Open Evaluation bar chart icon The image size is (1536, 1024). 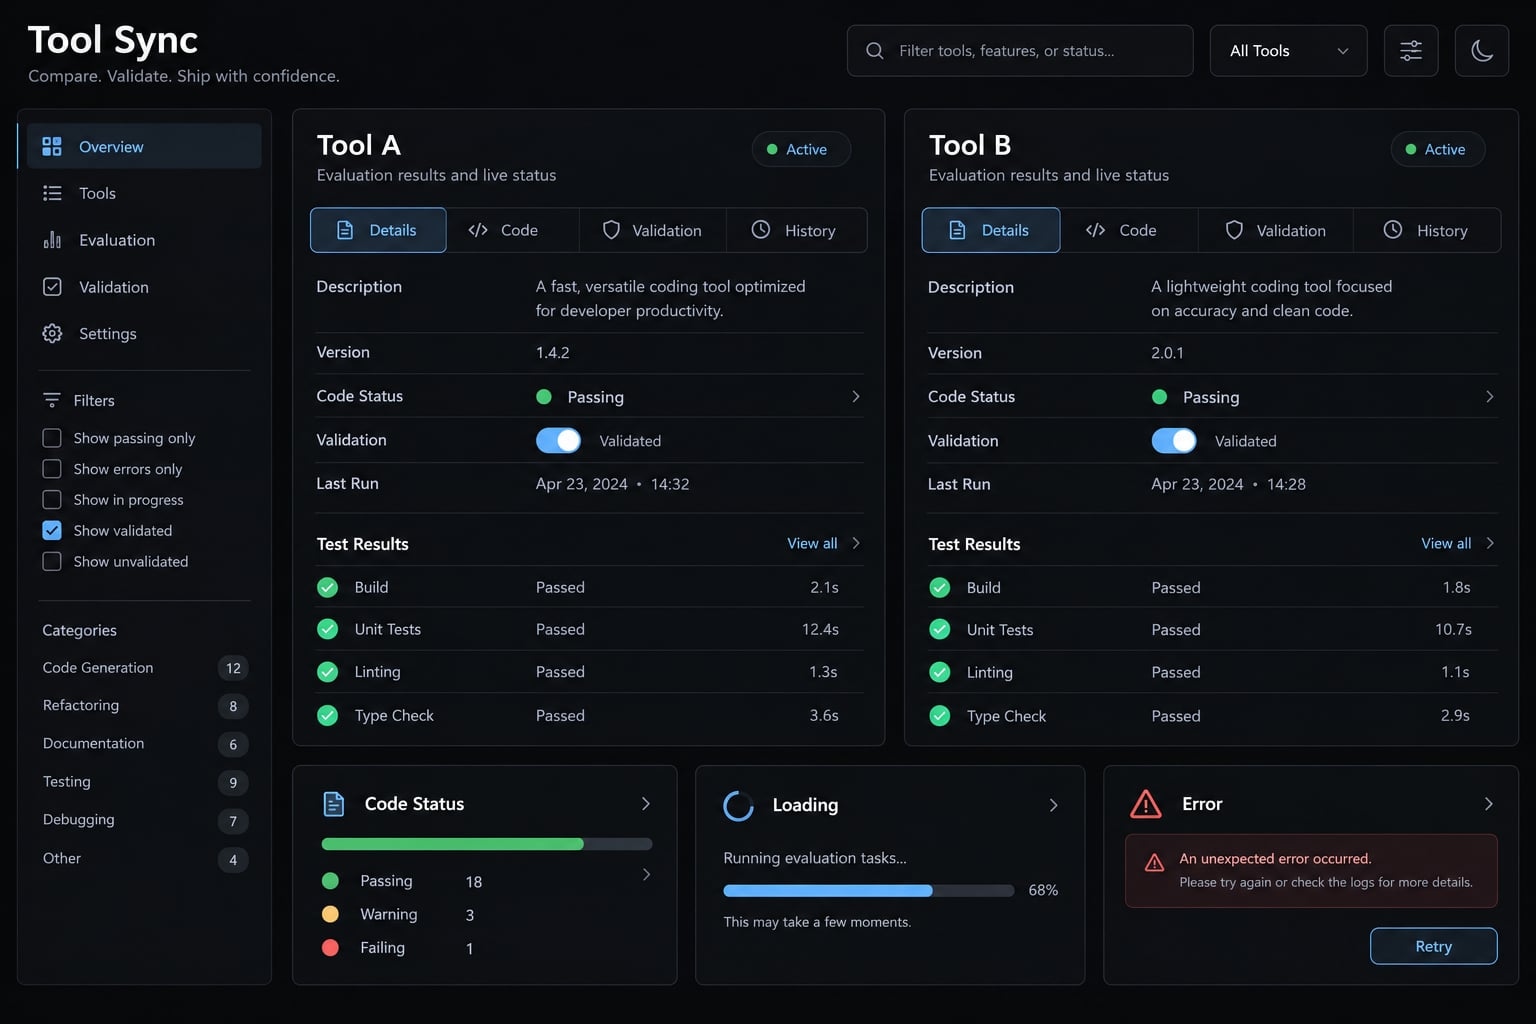pos(52,240)
